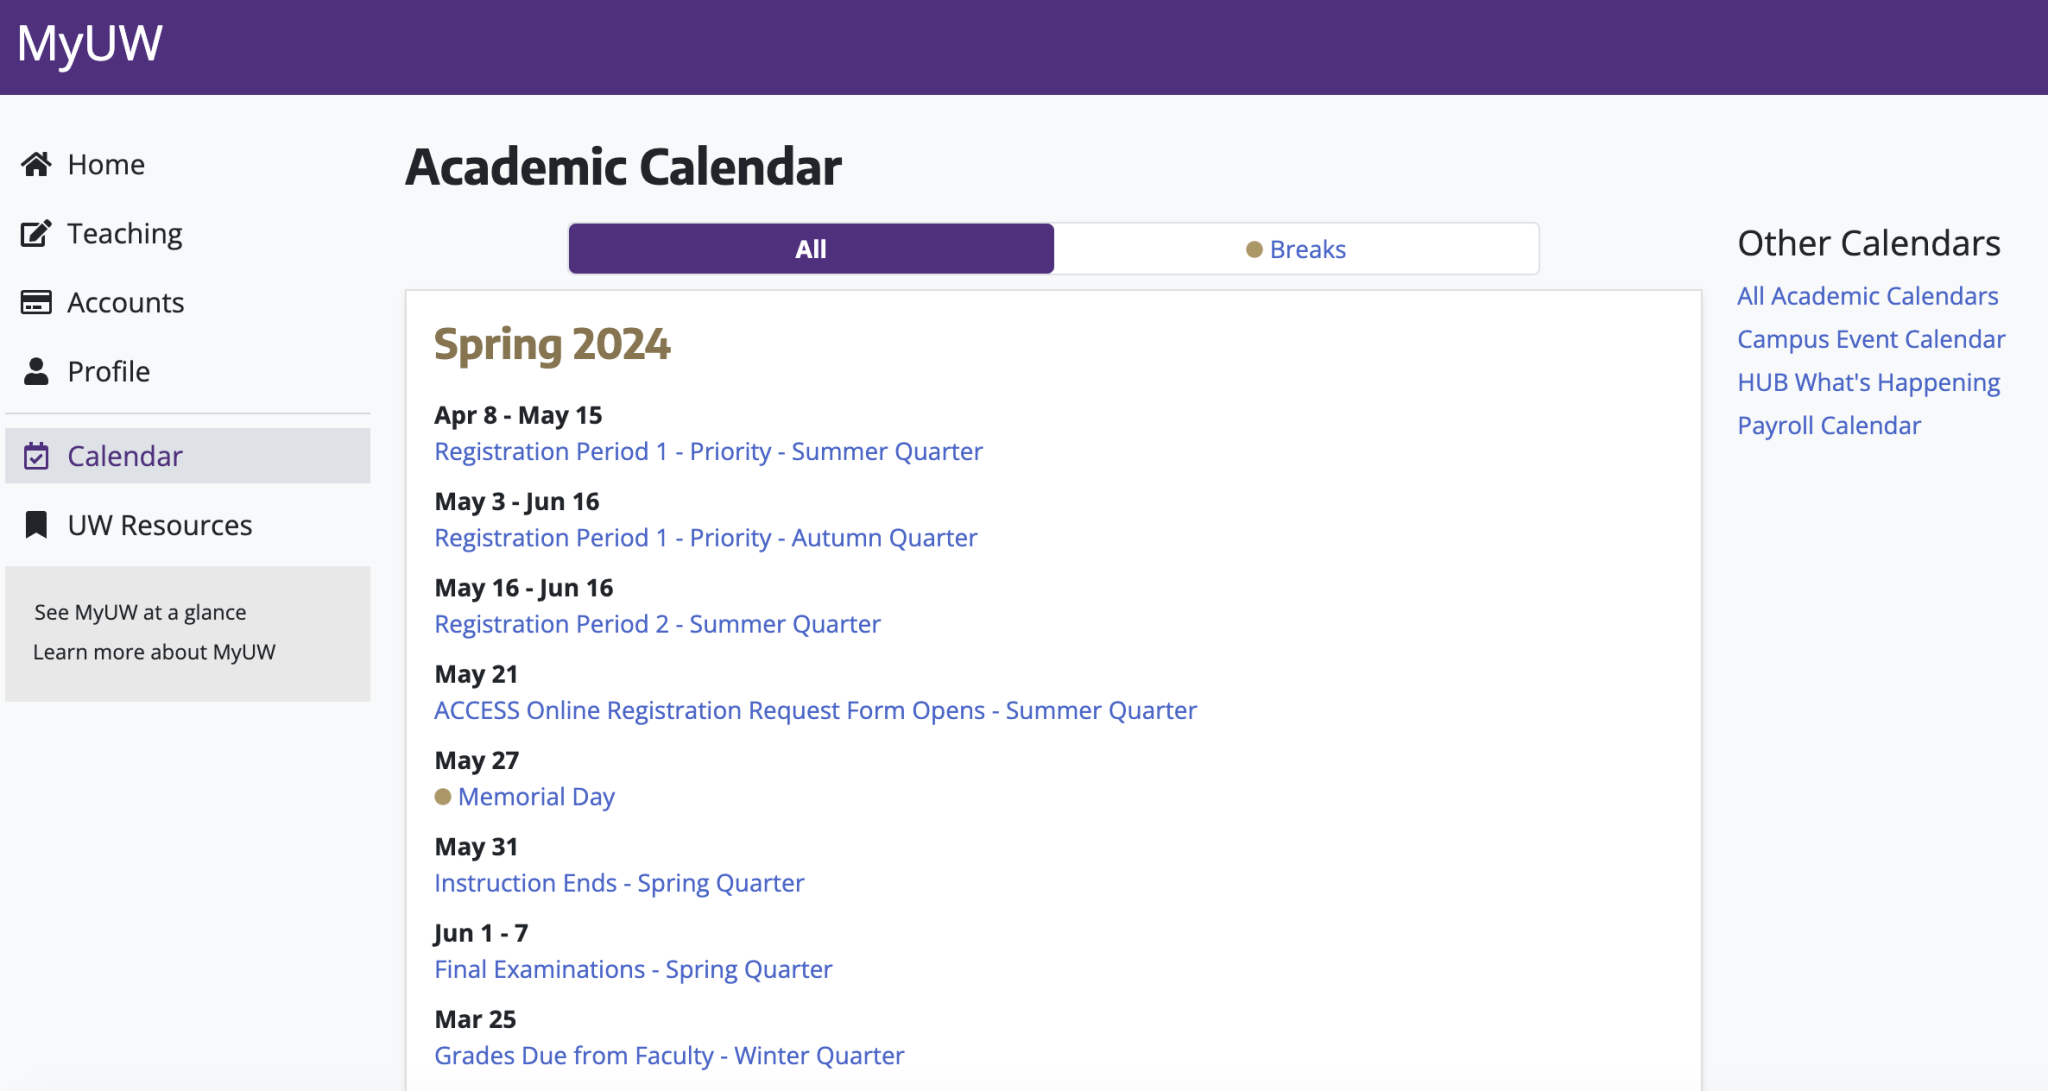The width and height of the screenshot is (2048, 1091).
Task: Click the MyUW logo in header
Action: point(90,43)
